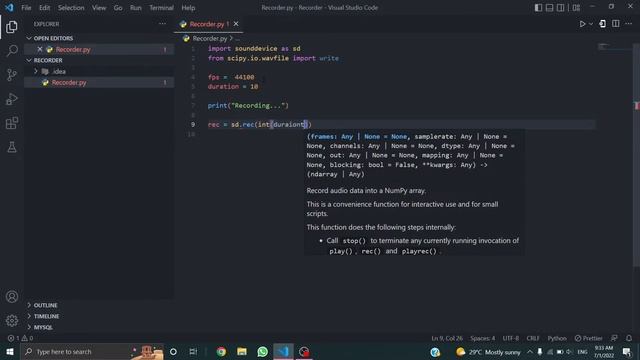Open Source Control view
Viewport: 640px width, 360px height.
(x=11, y=75)
